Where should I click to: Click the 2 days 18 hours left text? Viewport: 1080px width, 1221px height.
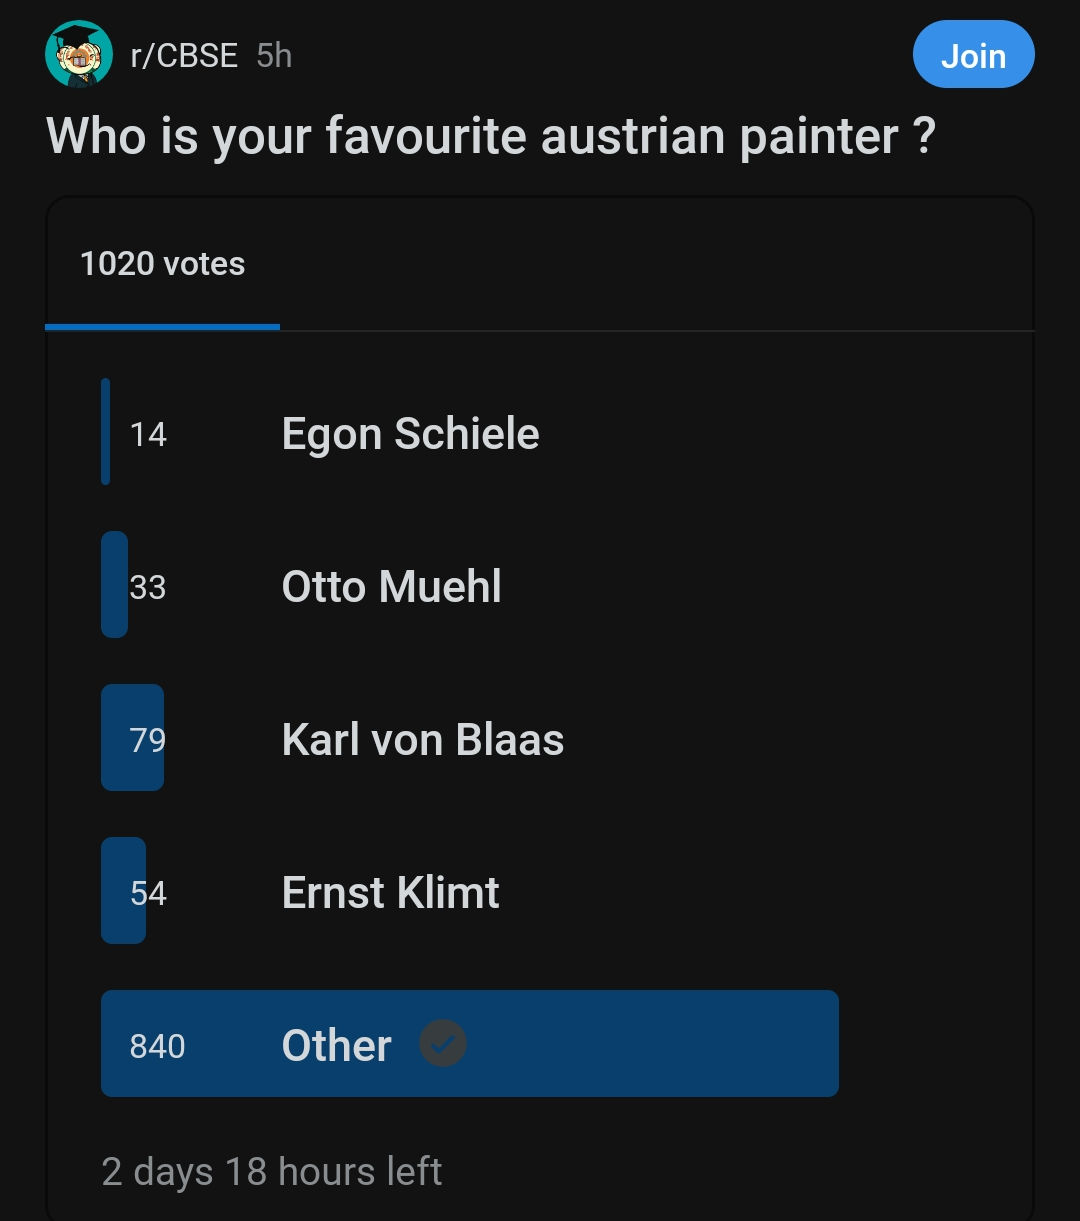[271, 1171]
